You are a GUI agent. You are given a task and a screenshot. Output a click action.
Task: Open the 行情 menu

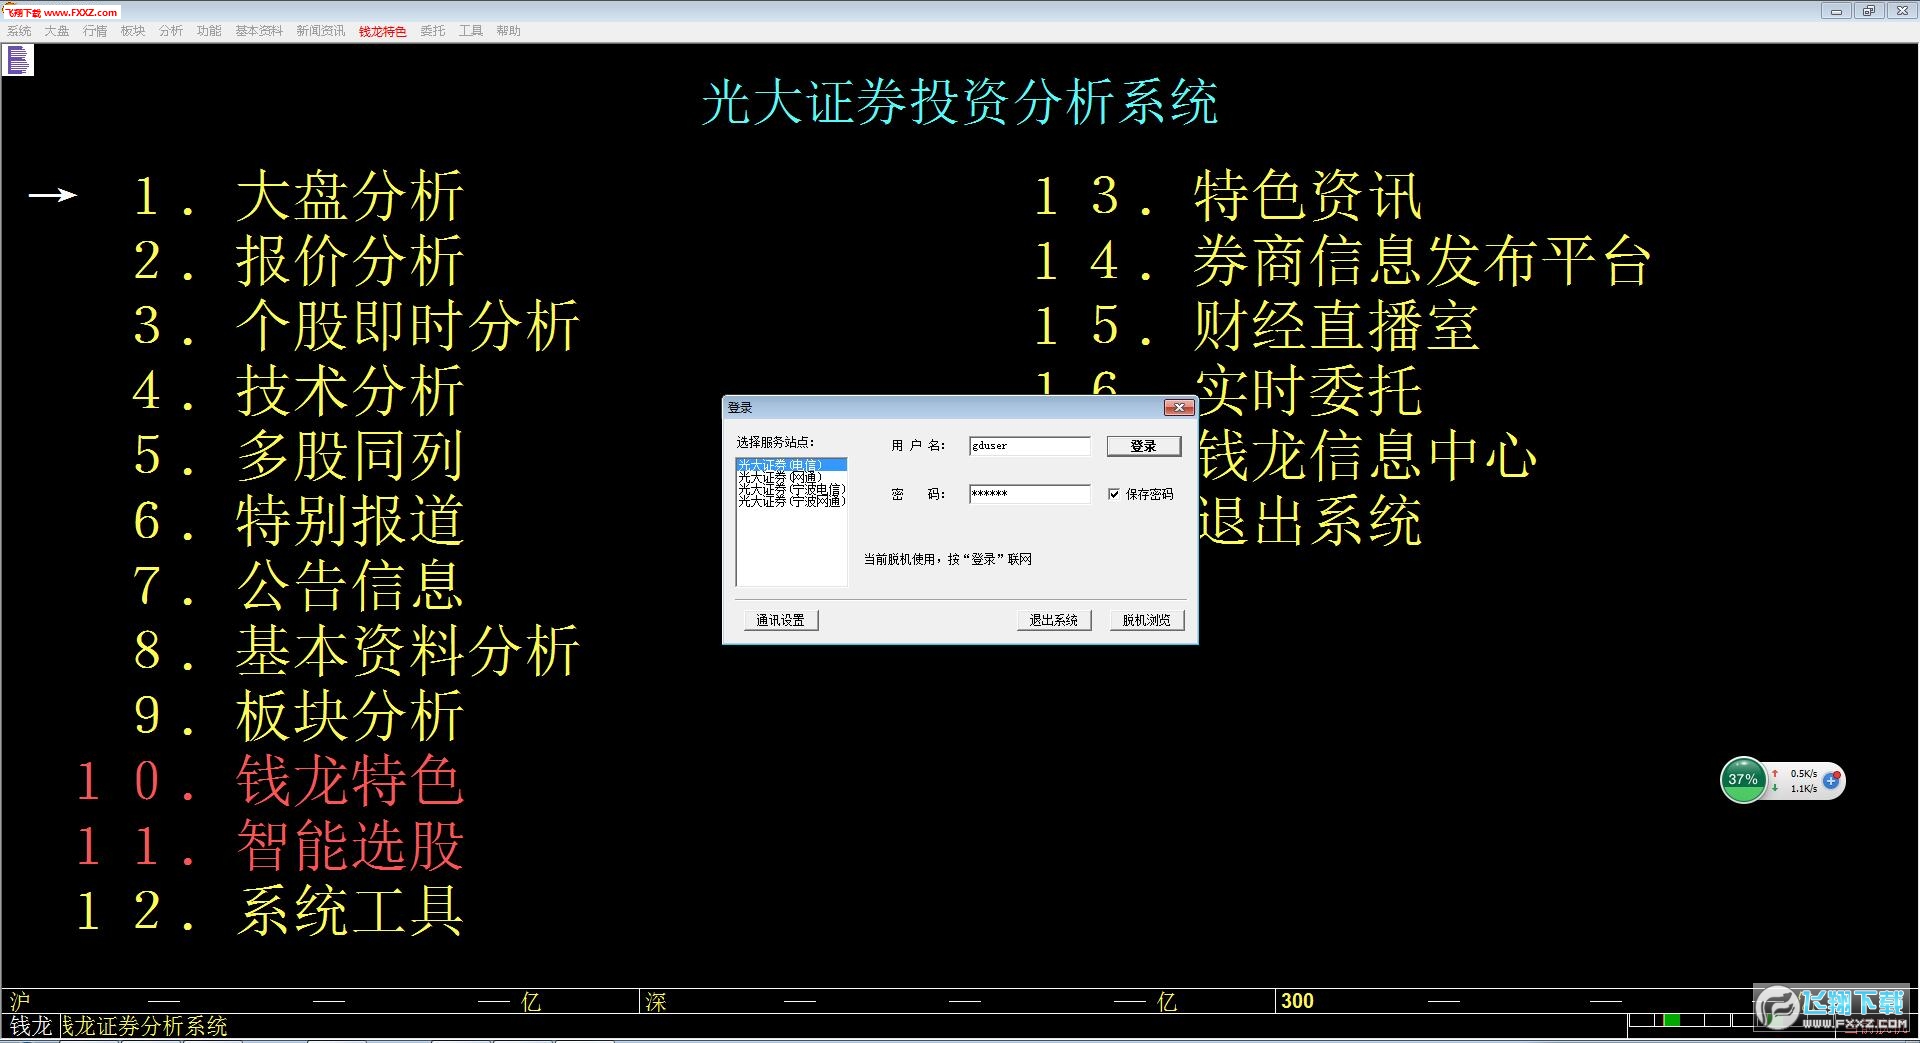coord(95,31)
